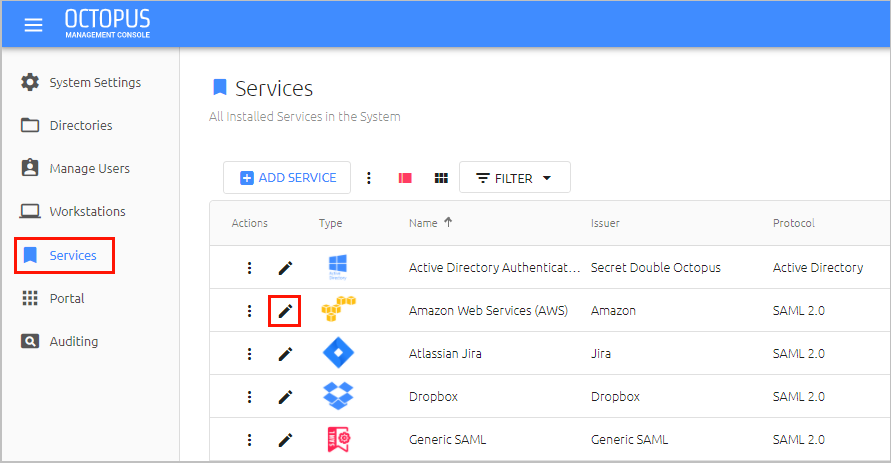Click the Octopus Management Console logo

(107, 24)
